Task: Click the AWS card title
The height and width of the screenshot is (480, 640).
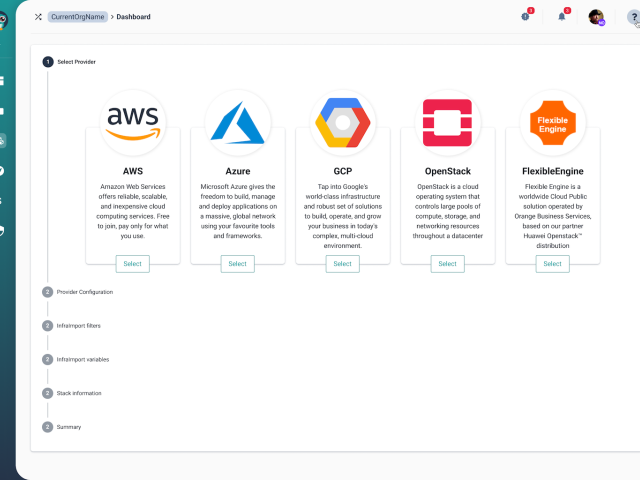Action: click(133, 171)
